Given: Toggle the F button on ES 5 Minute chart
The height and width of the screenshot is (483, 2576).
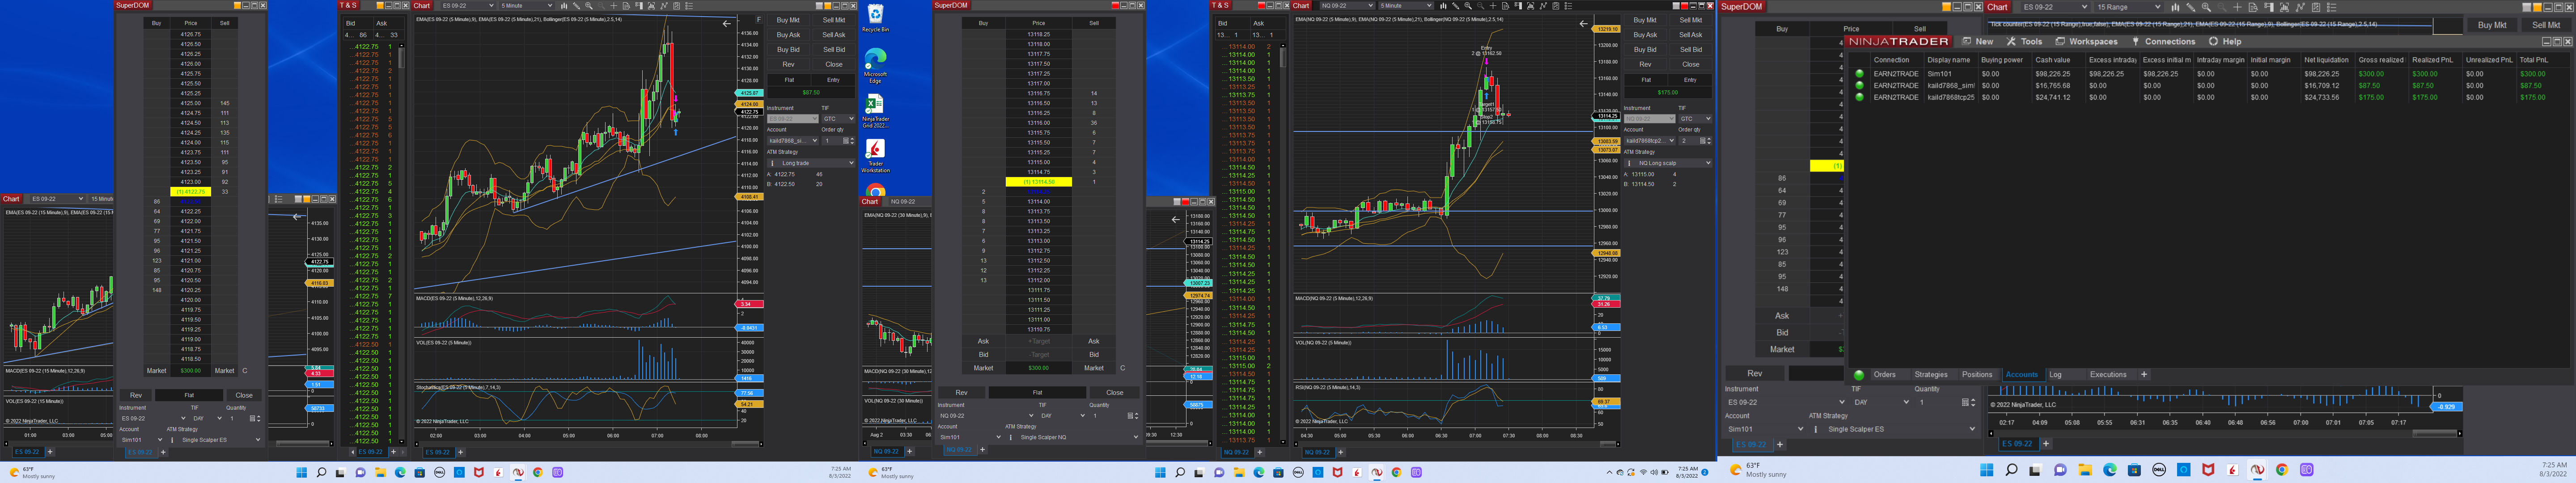Looking at the screenshot, I should click(758, 20).
